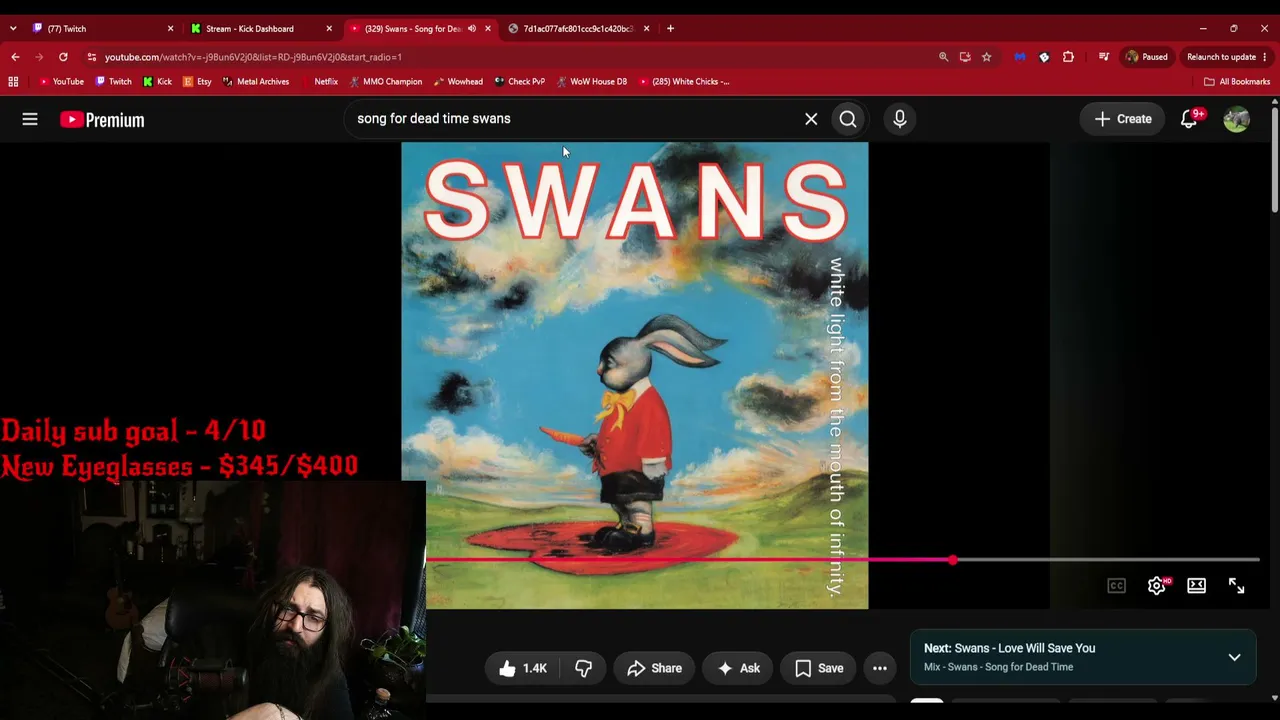
Task: Open the YouTube guide hamburger menu
Action: point(30,119)
